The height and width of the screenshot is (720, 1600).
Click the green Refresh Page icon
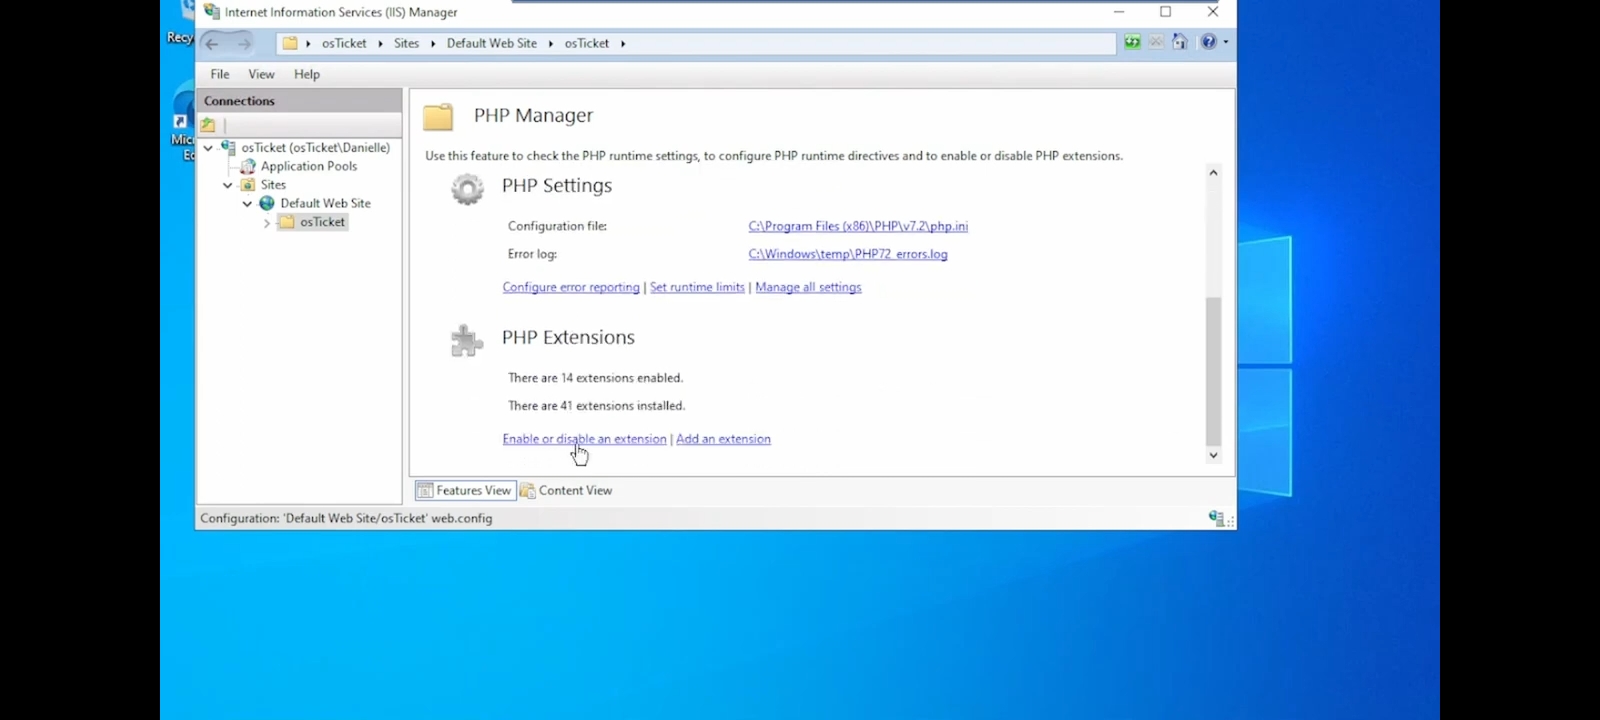click(1132, 42)
